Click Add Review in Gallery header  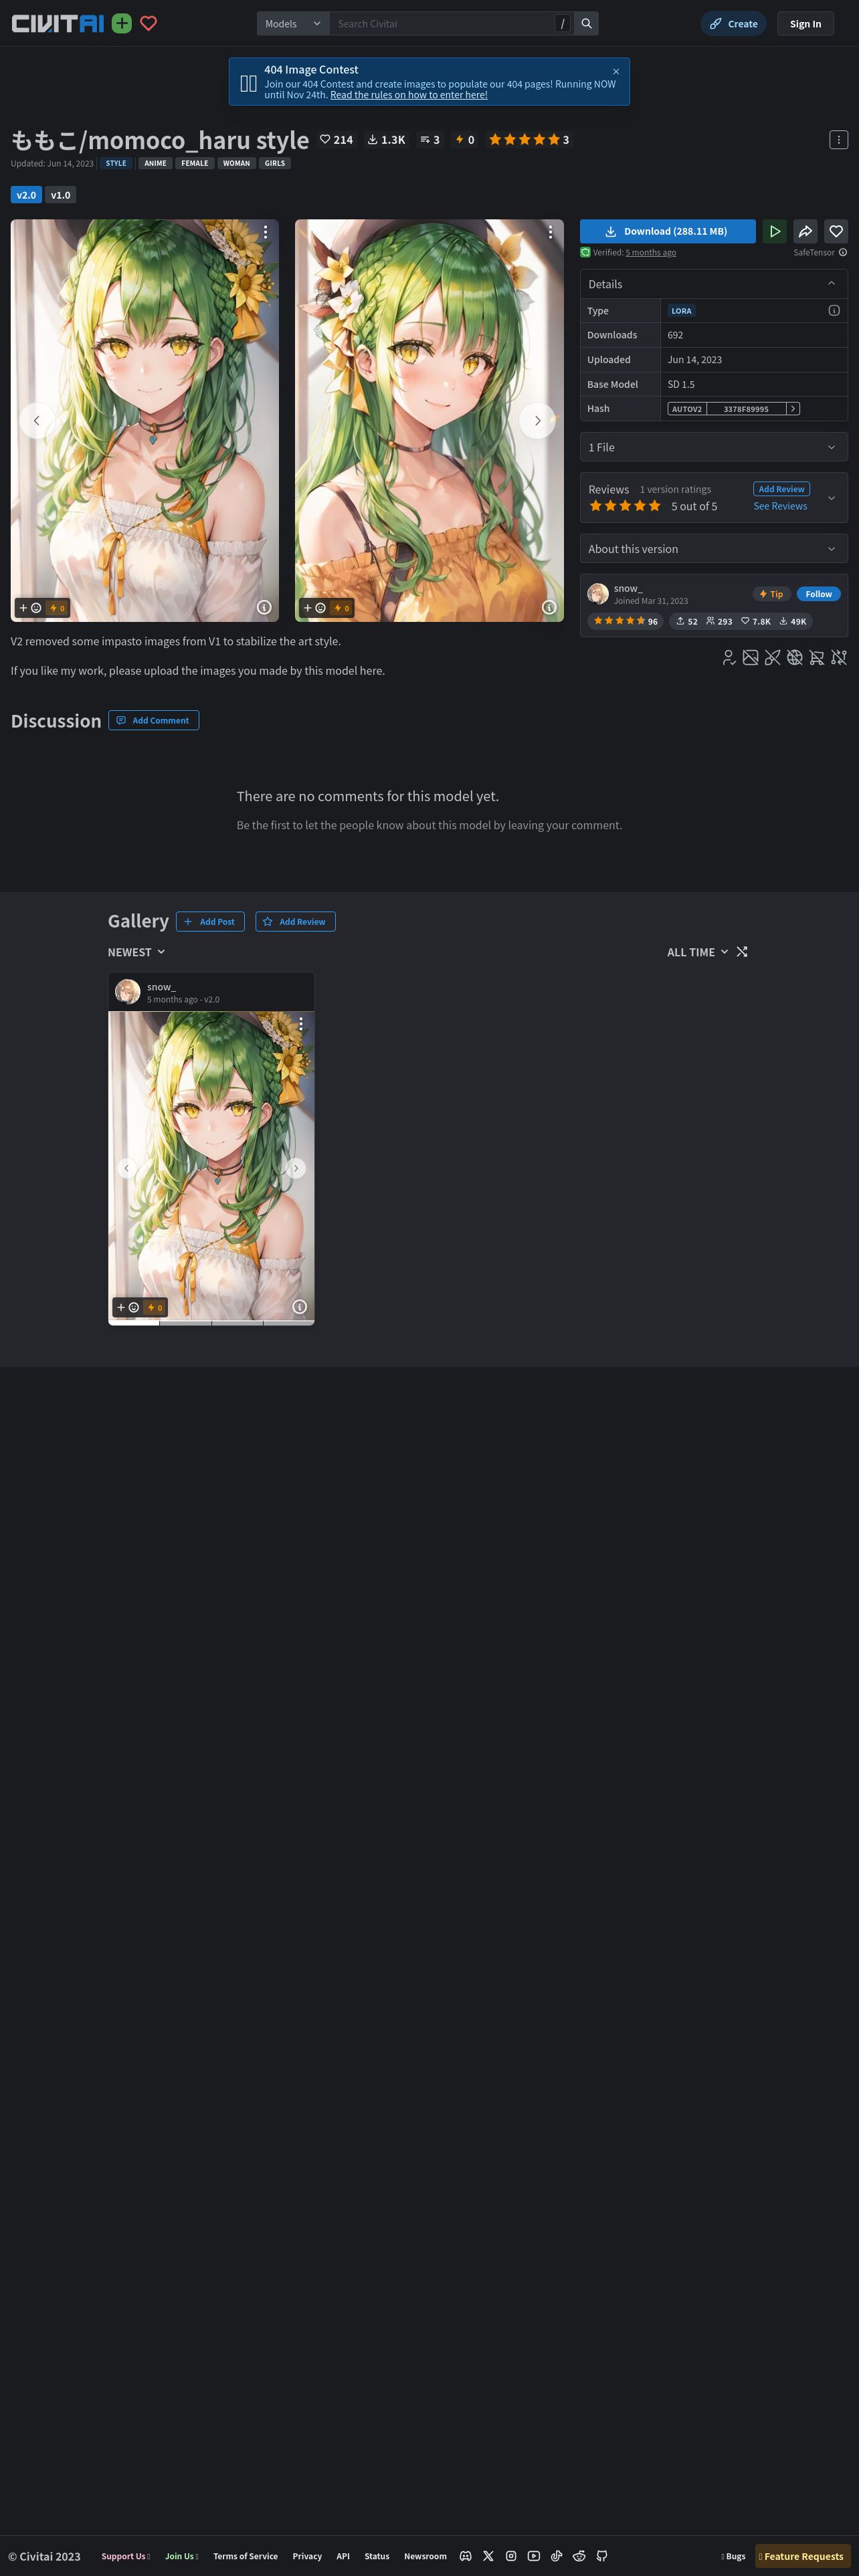(x=295, y=921)
